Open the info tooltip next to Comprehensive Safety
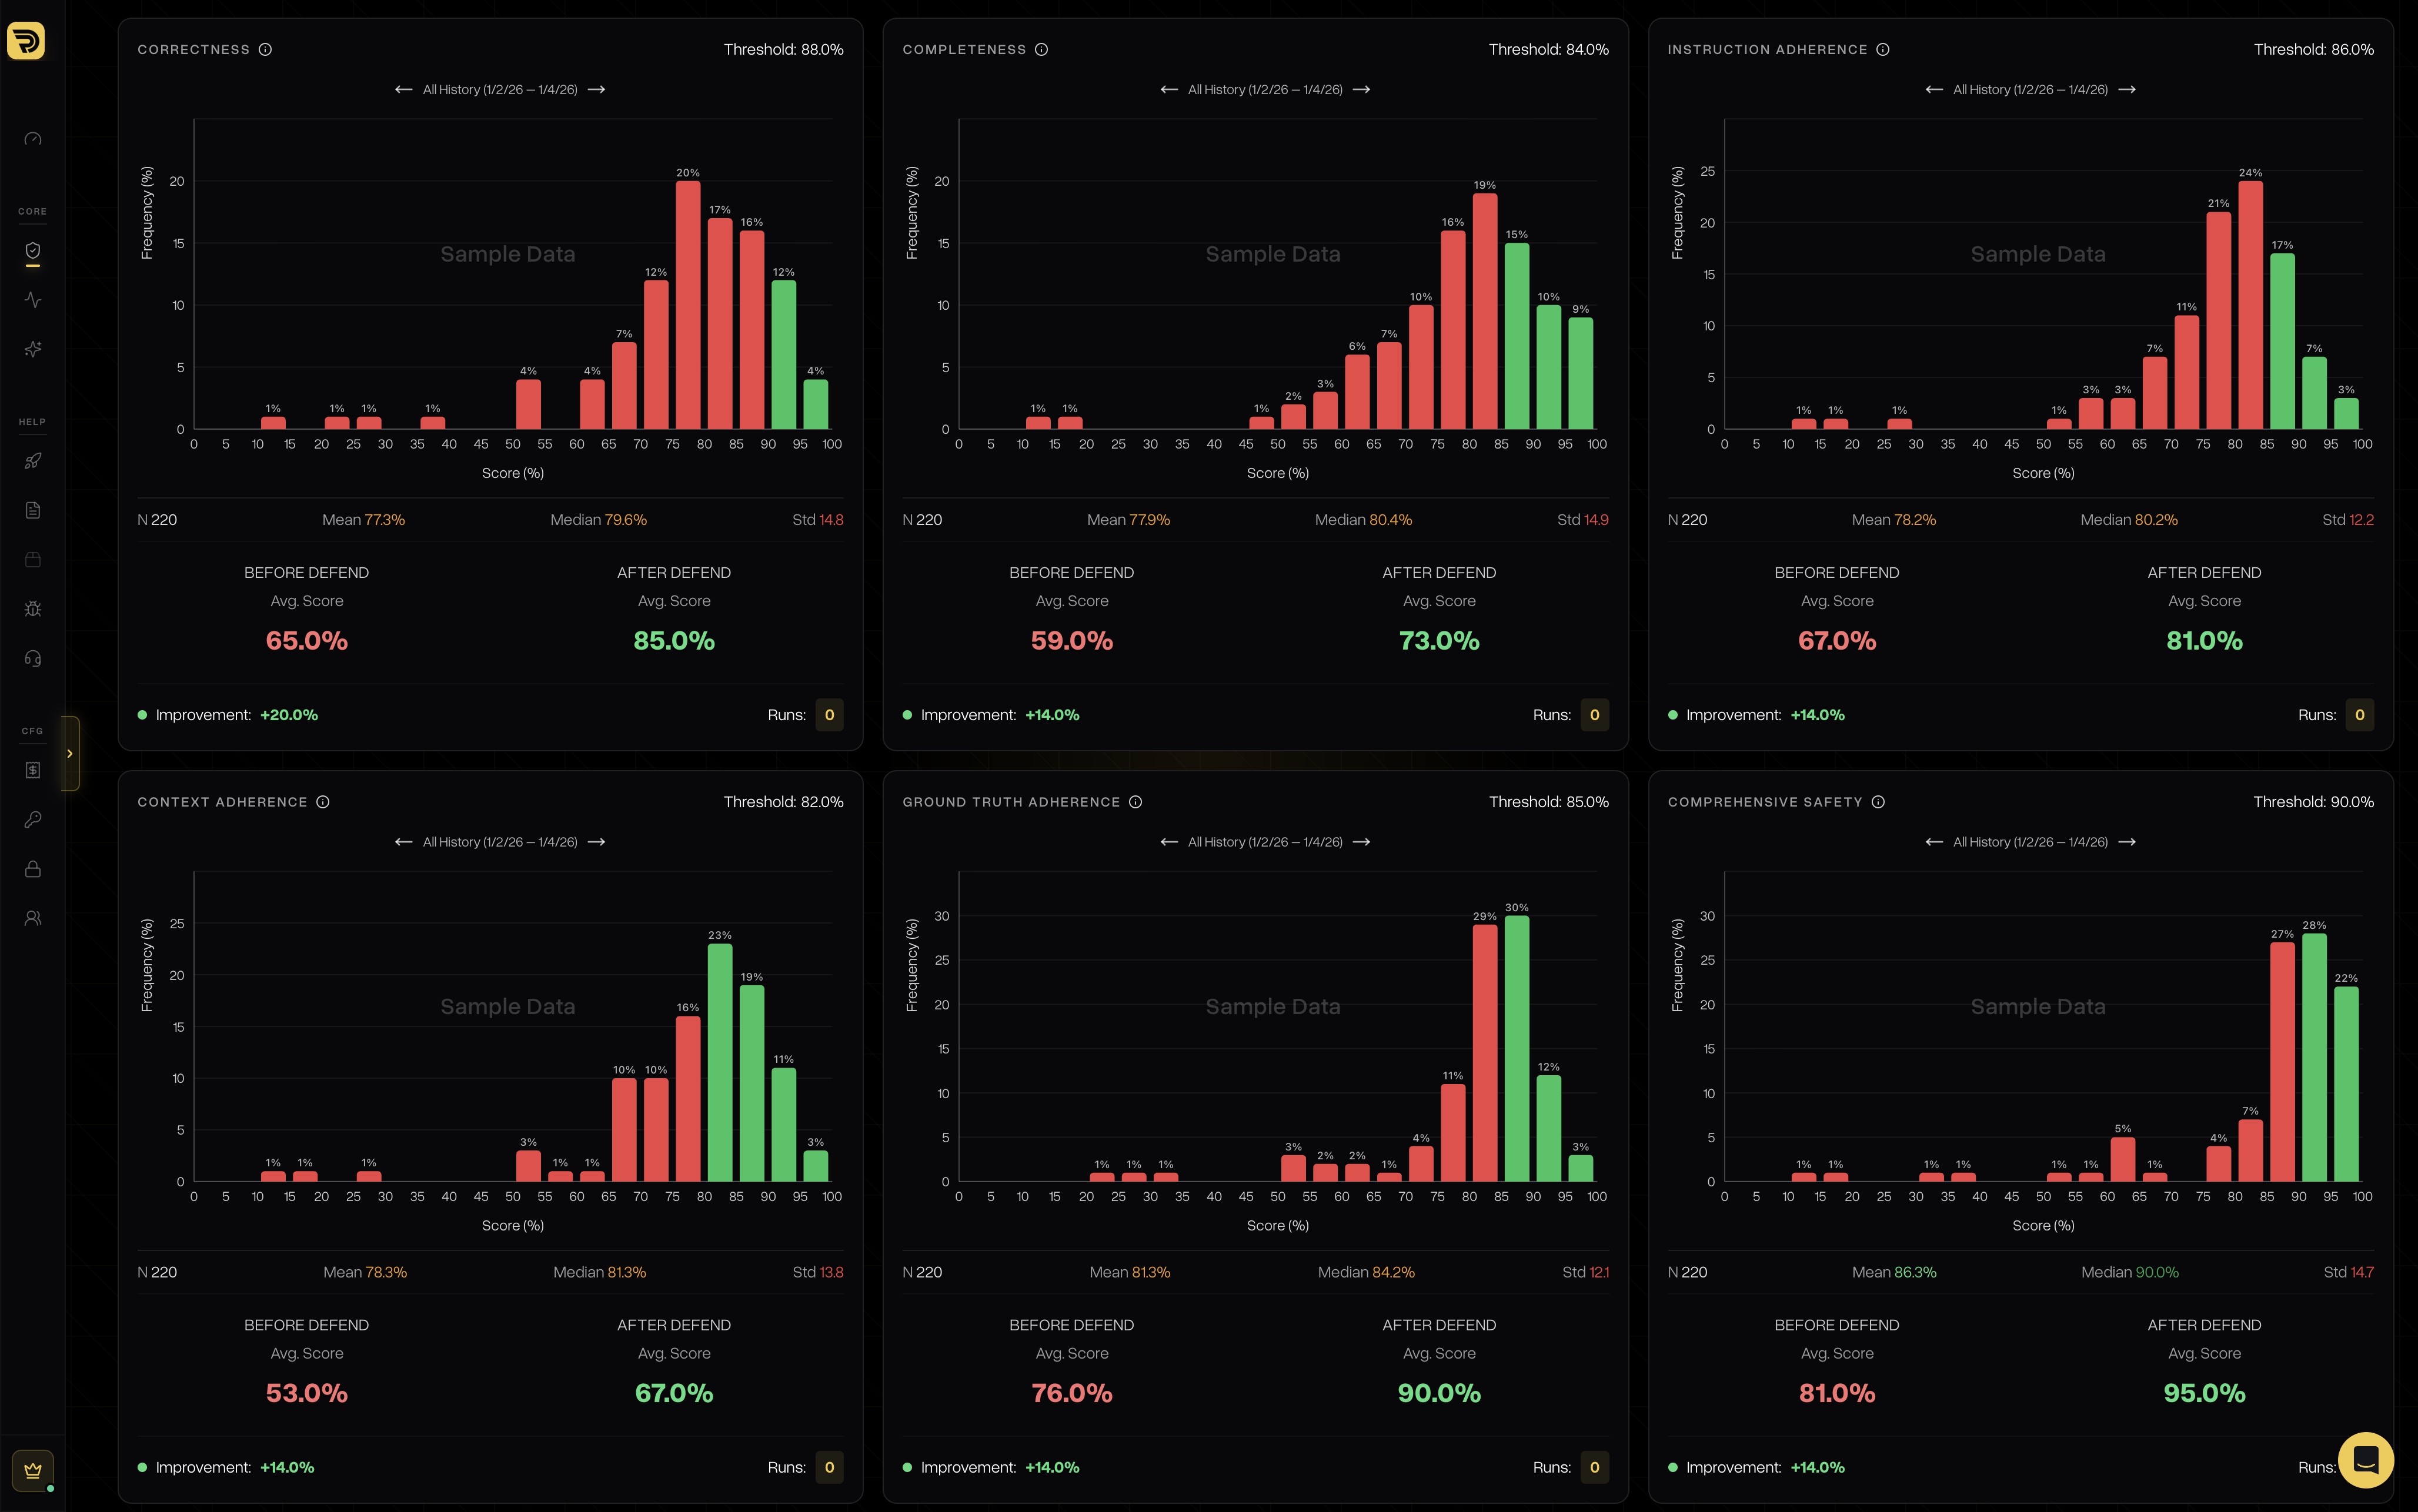Viewport: 2418px width, 1512px height. point(1878,801)
